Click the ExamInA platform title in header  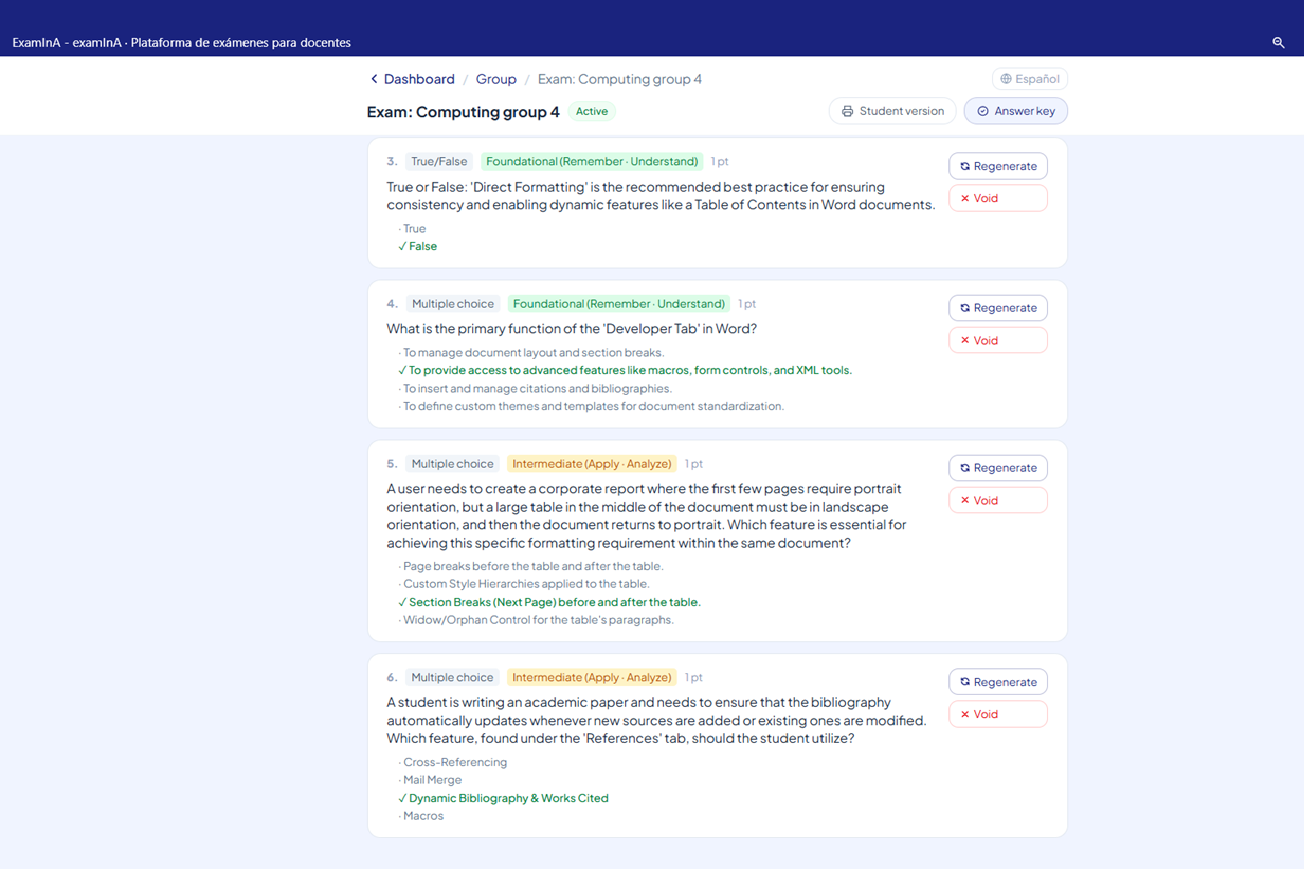point(181,42)
